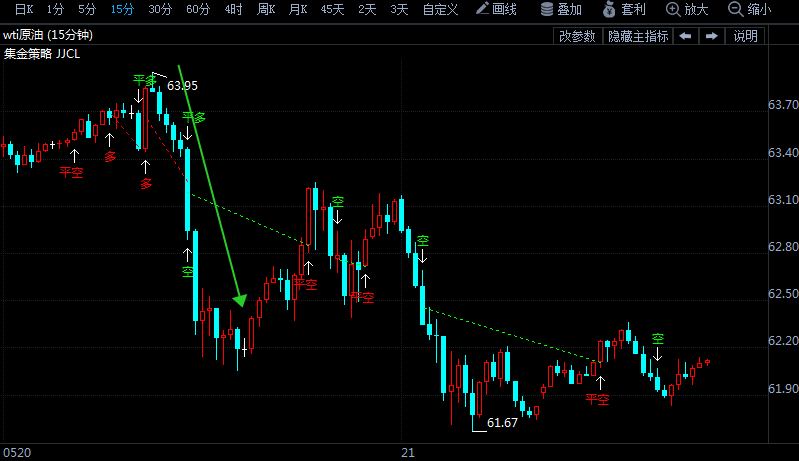Viewport: 799px width, 461px height.
Task: Open the 套利 arbitrage tool
Action: tap(624, 9)
